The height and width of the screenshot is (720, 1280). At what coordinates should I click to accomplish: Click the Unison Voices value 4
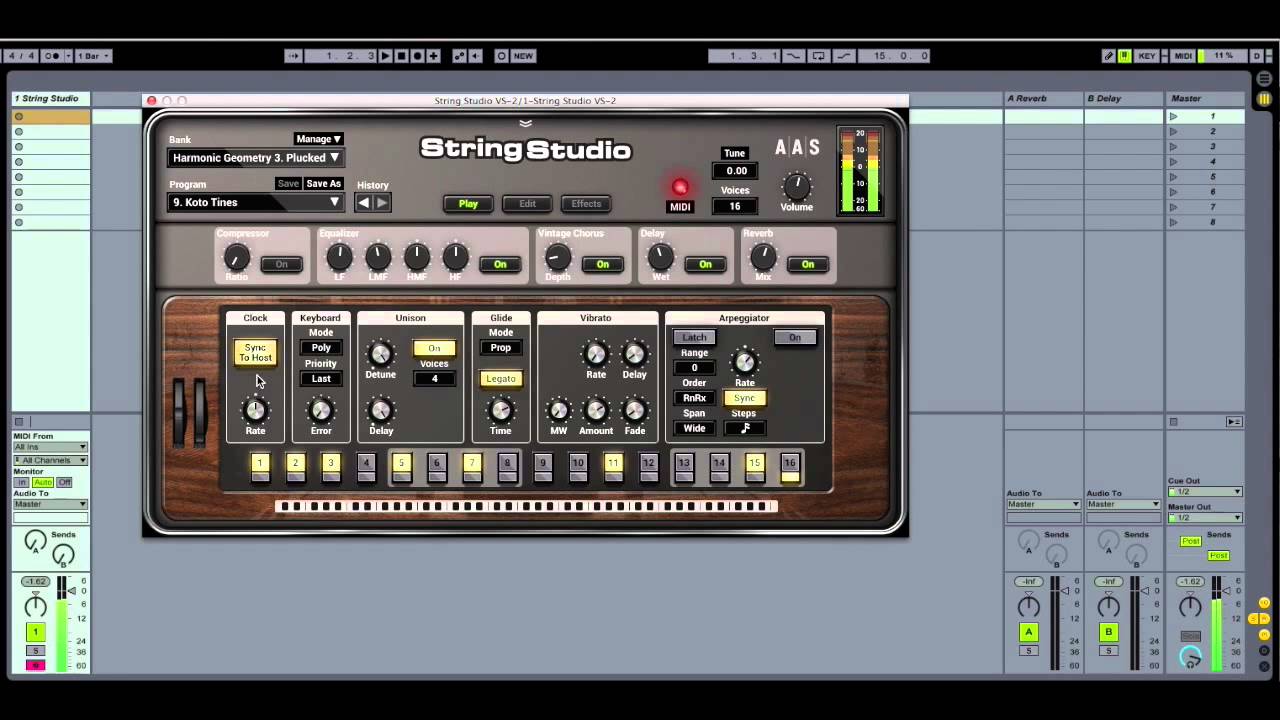(x=434, y=379)
